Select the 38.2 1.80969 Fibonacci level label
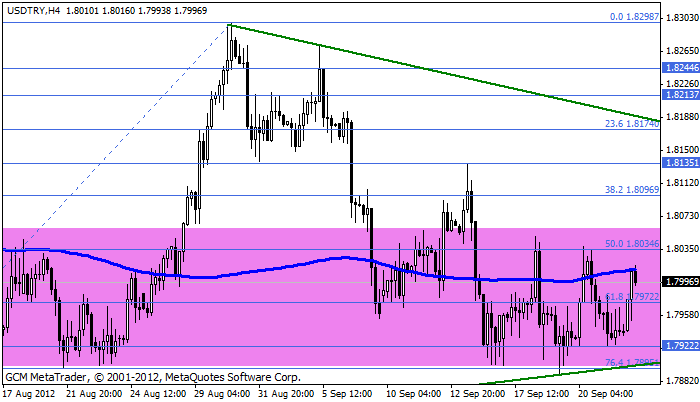Image resolution: width=700 pixels, height=402 pixels. coord(632,189)
